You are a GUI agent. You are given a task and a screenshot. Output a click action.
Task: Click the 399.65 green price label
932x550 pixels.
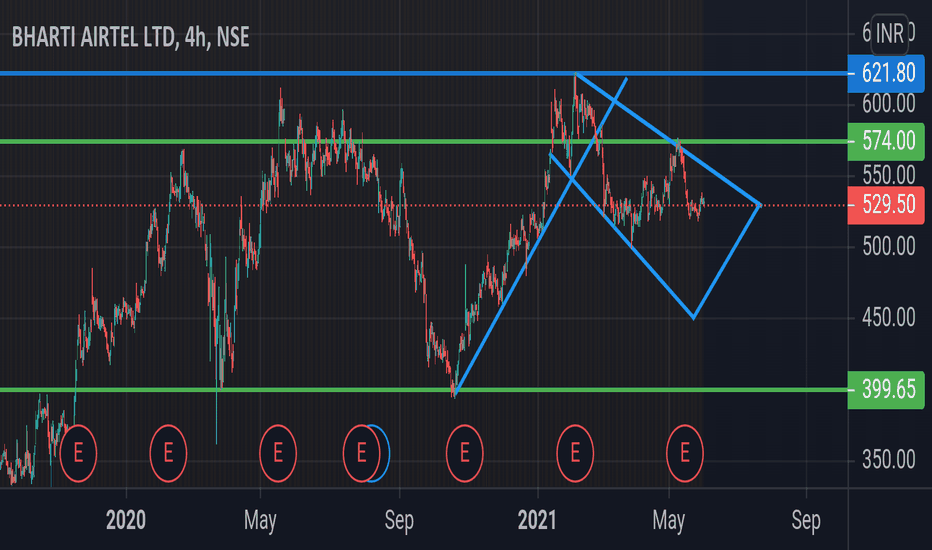tap(886, 389)
